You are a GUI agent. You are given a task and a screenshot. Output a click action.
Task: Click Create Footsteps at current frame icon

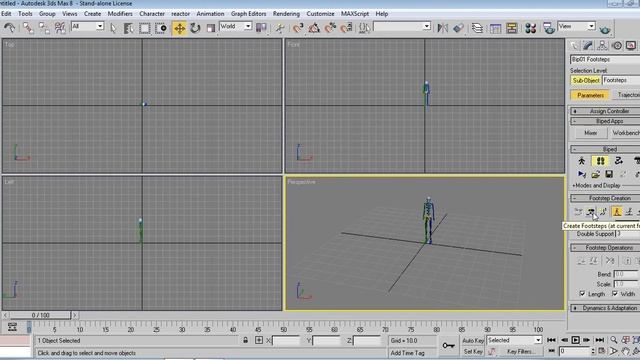(x=591, y=211)
